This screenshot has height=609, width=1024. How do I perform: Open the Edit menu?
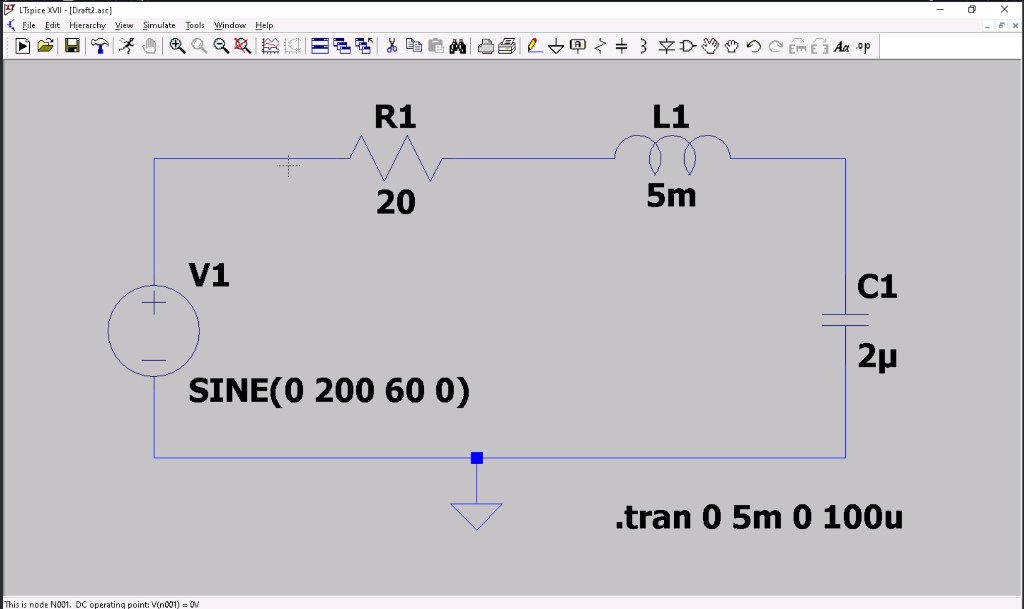[x=51, y=25]
